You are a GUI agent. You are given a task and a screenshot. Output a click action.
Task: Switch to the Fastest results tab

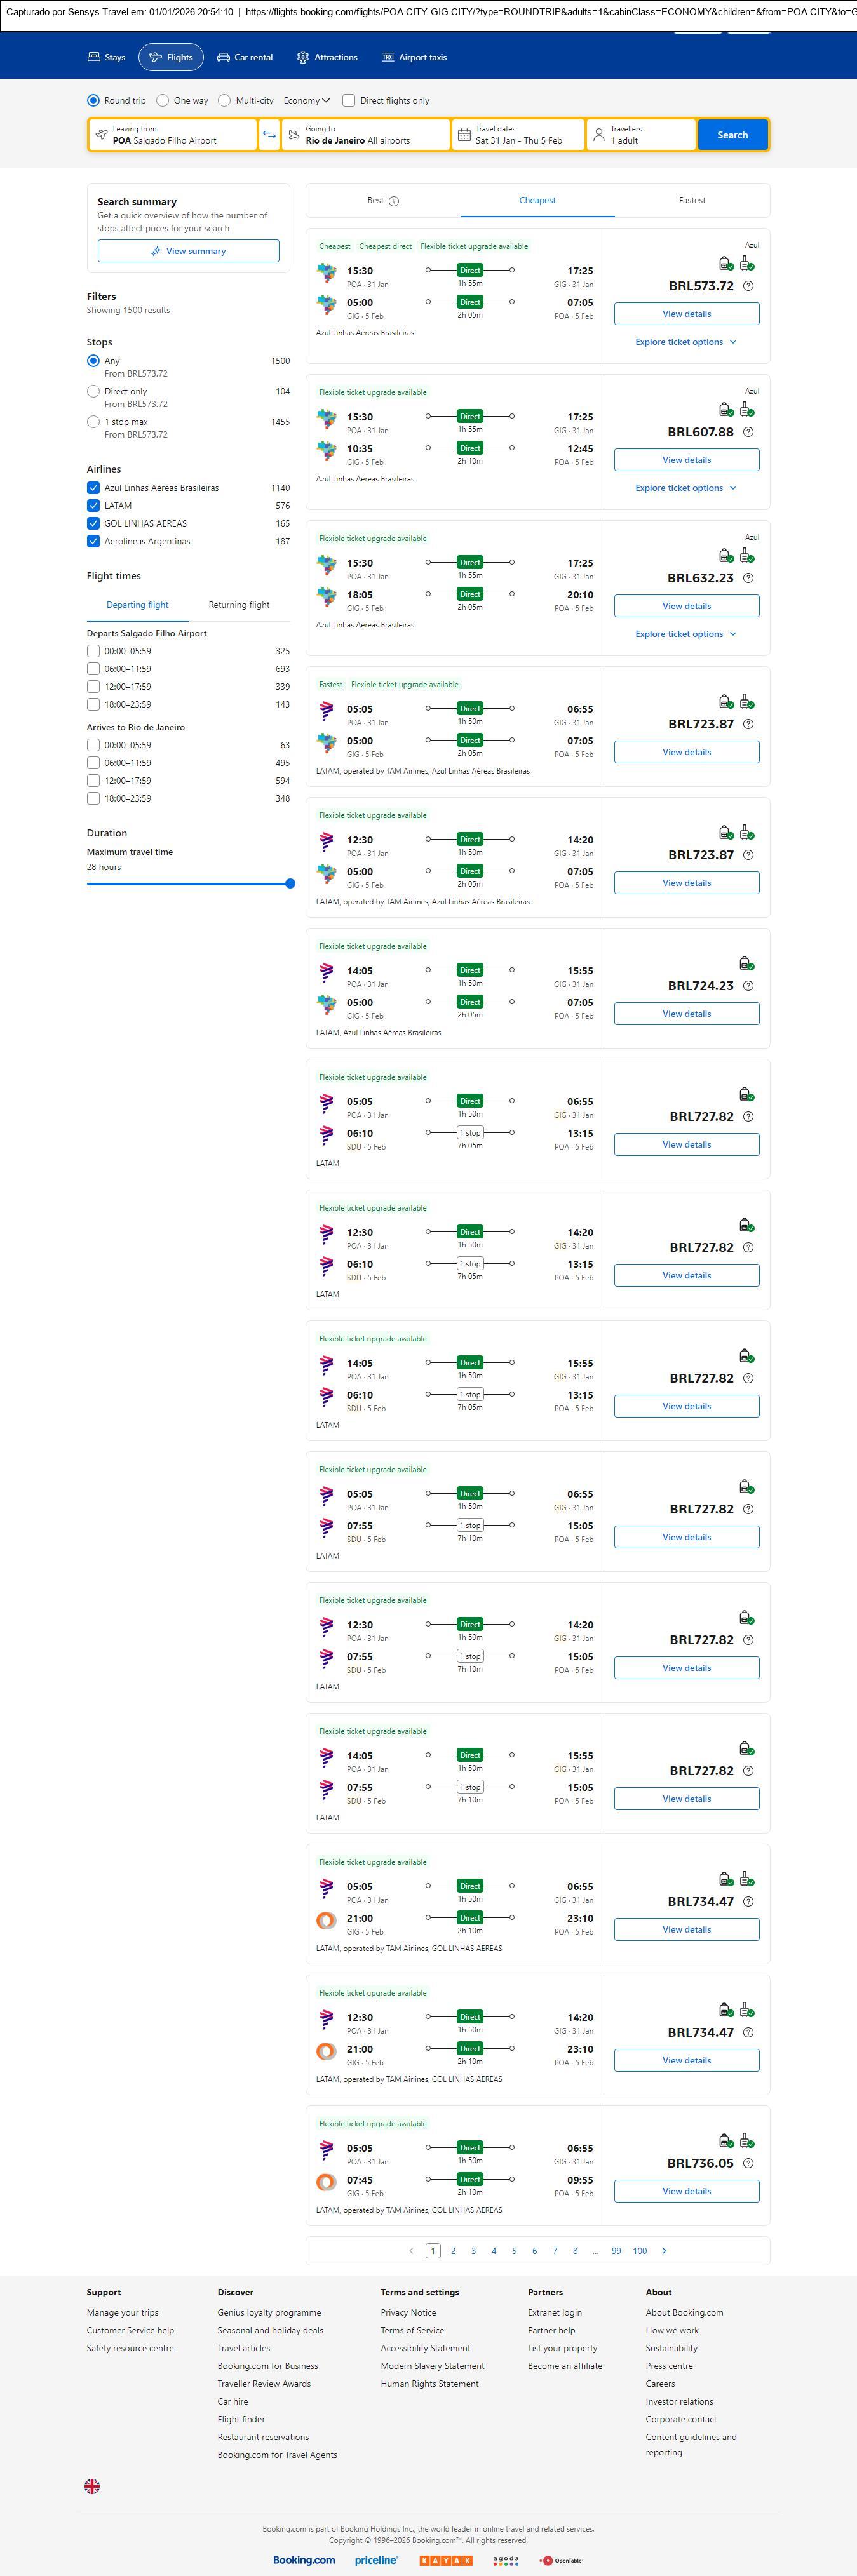(692, 201)
